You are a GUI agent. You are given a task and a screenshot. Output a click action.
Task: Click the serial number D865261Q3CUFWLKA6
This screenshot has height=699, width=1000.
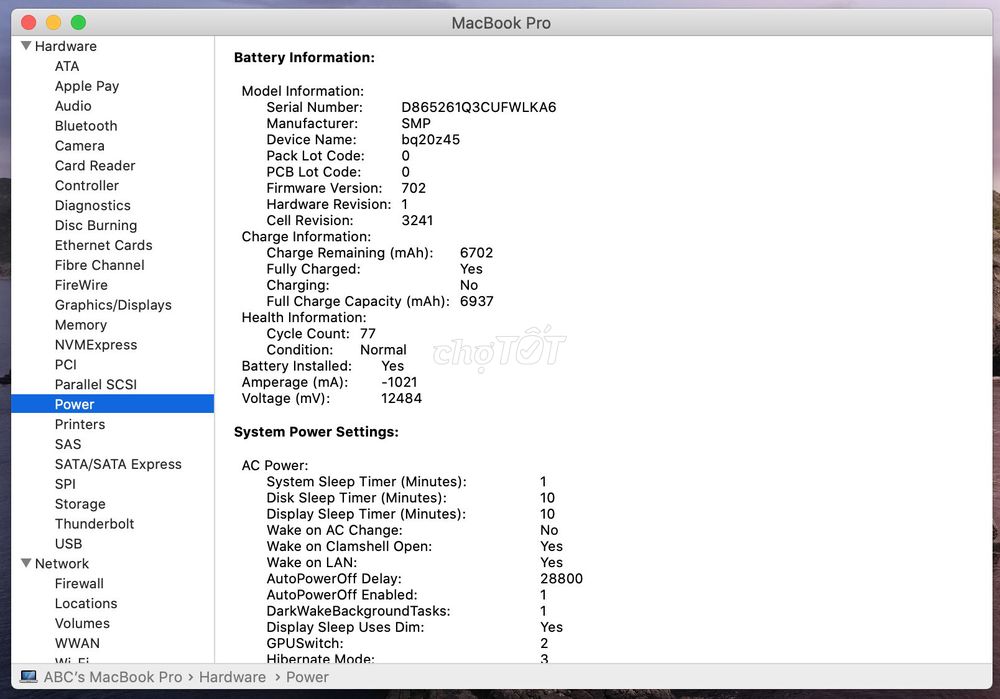click(478, 107)
